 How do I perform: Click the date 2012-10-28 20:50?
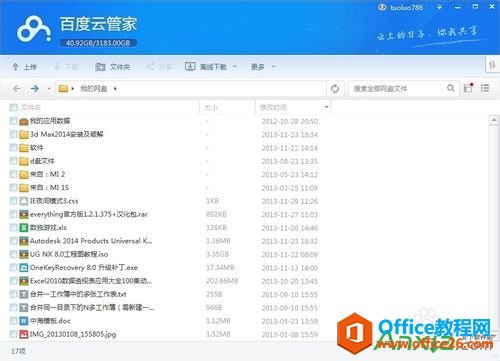click(290, 121)
